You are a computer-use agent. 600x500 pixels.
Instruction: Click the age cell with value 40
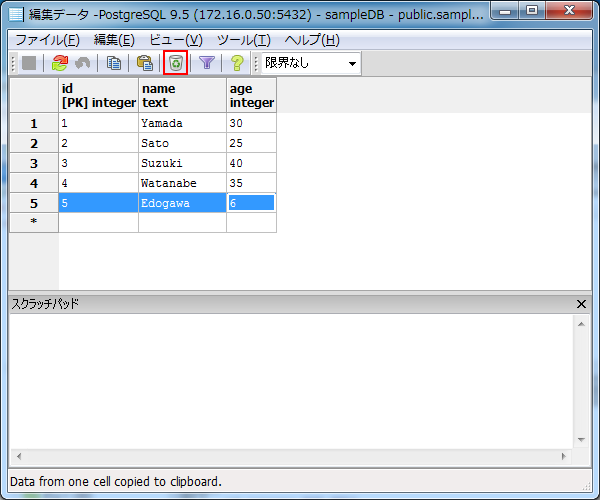251,163
